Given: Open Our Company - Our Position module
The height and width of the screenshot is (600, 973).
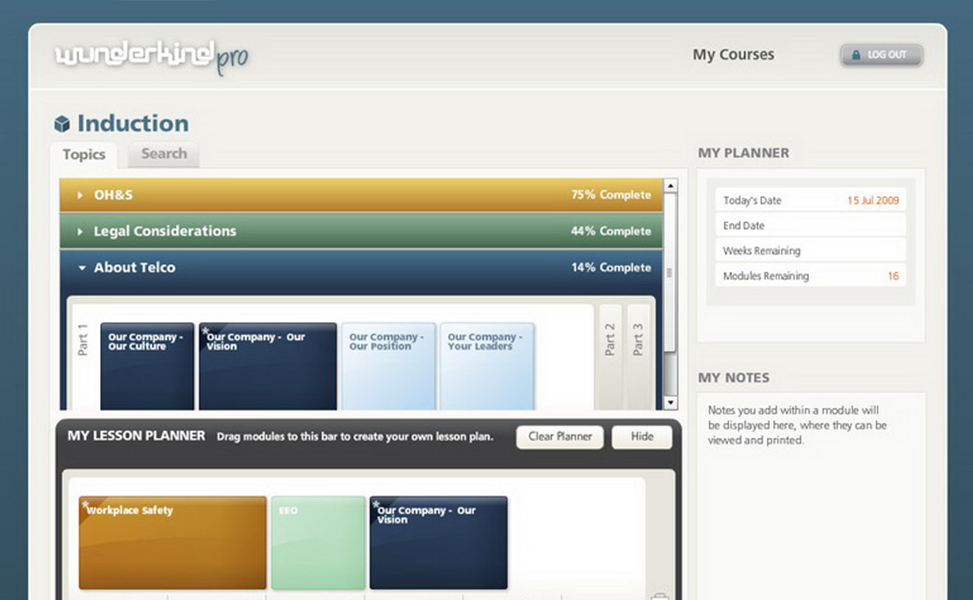Looking at the screenshot, I should point(388,366).
